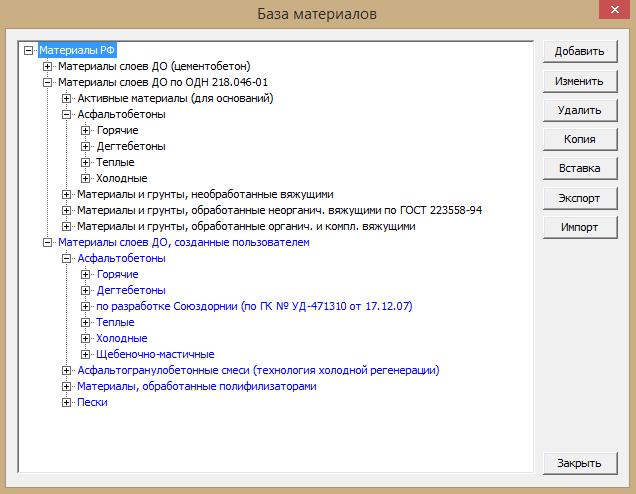Image resolution: width=636 pixels, height=494 pixels.
Task: Select item обработанные органич. и компл. вяжущими
Action: pyautogui.click(x=246, y=226)
